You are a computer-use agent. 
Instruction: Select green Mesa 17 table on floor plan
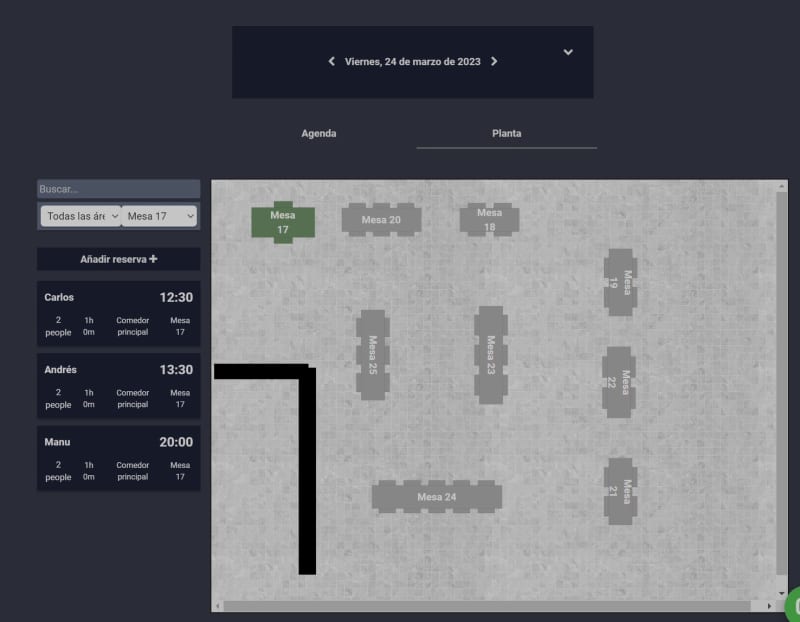pos(283,222)
